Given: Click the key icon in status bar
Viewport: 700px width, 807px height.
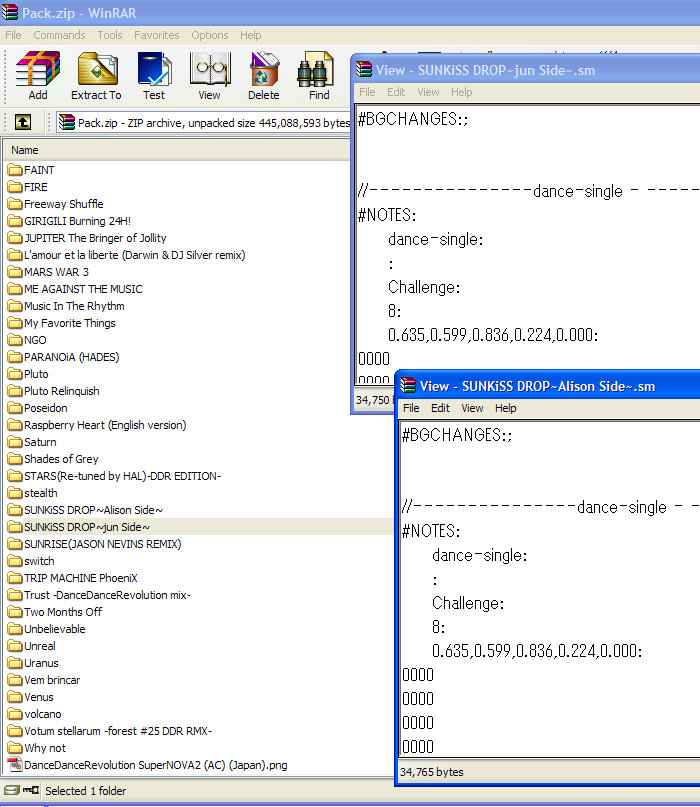Looking at the screenshot, I should (31, 790).
